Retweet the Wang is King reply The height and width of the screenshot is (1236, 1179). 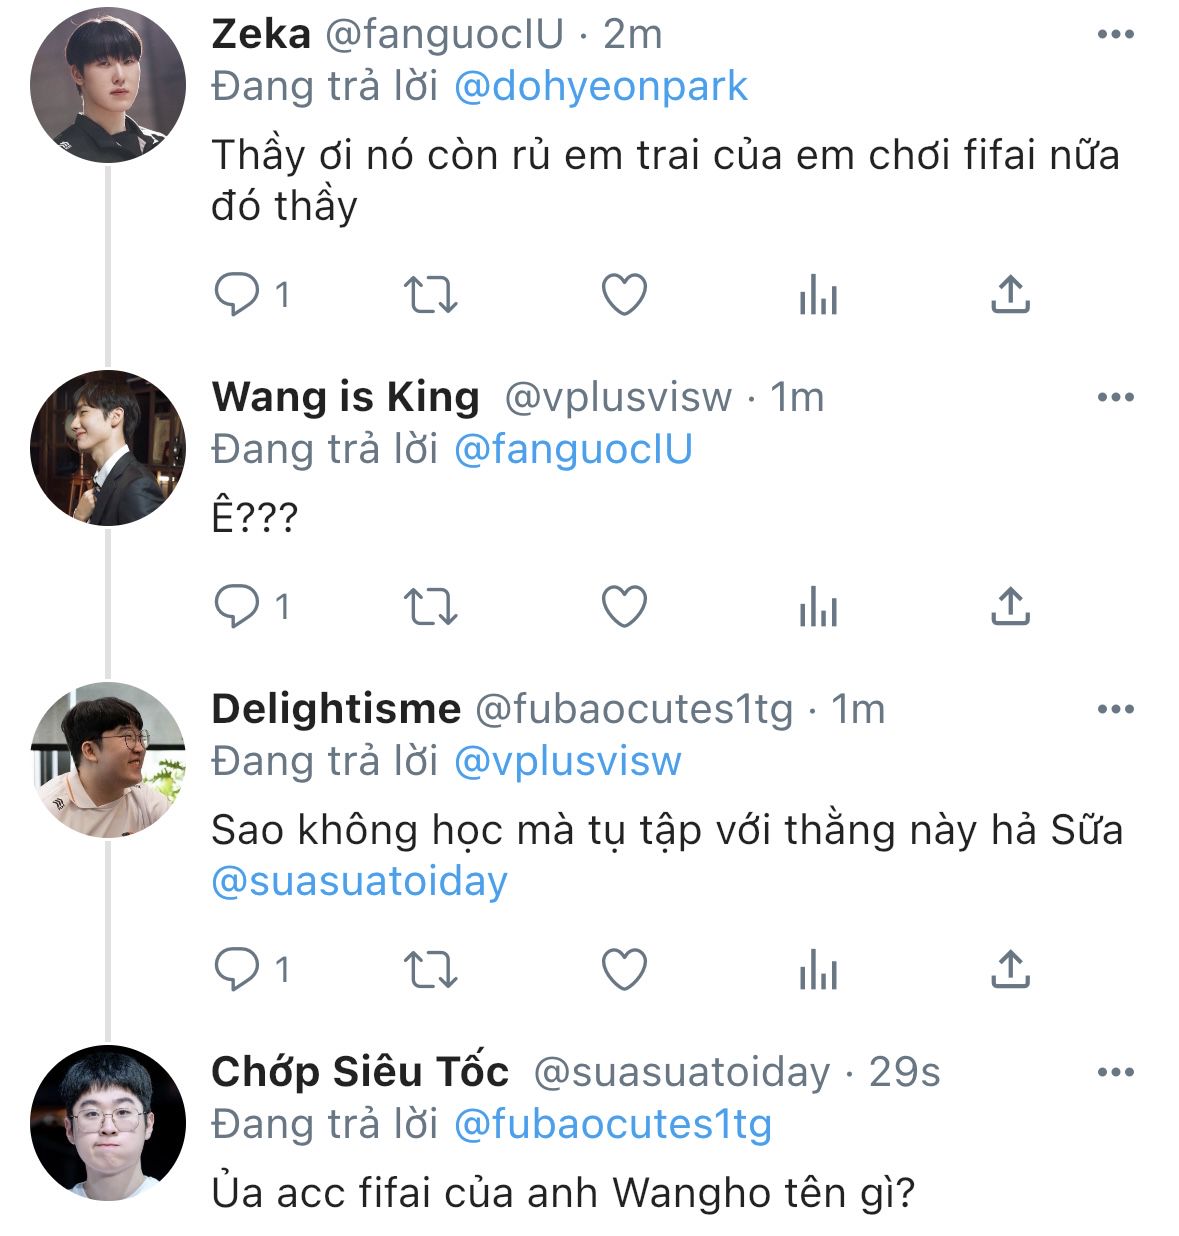point(430,607)
